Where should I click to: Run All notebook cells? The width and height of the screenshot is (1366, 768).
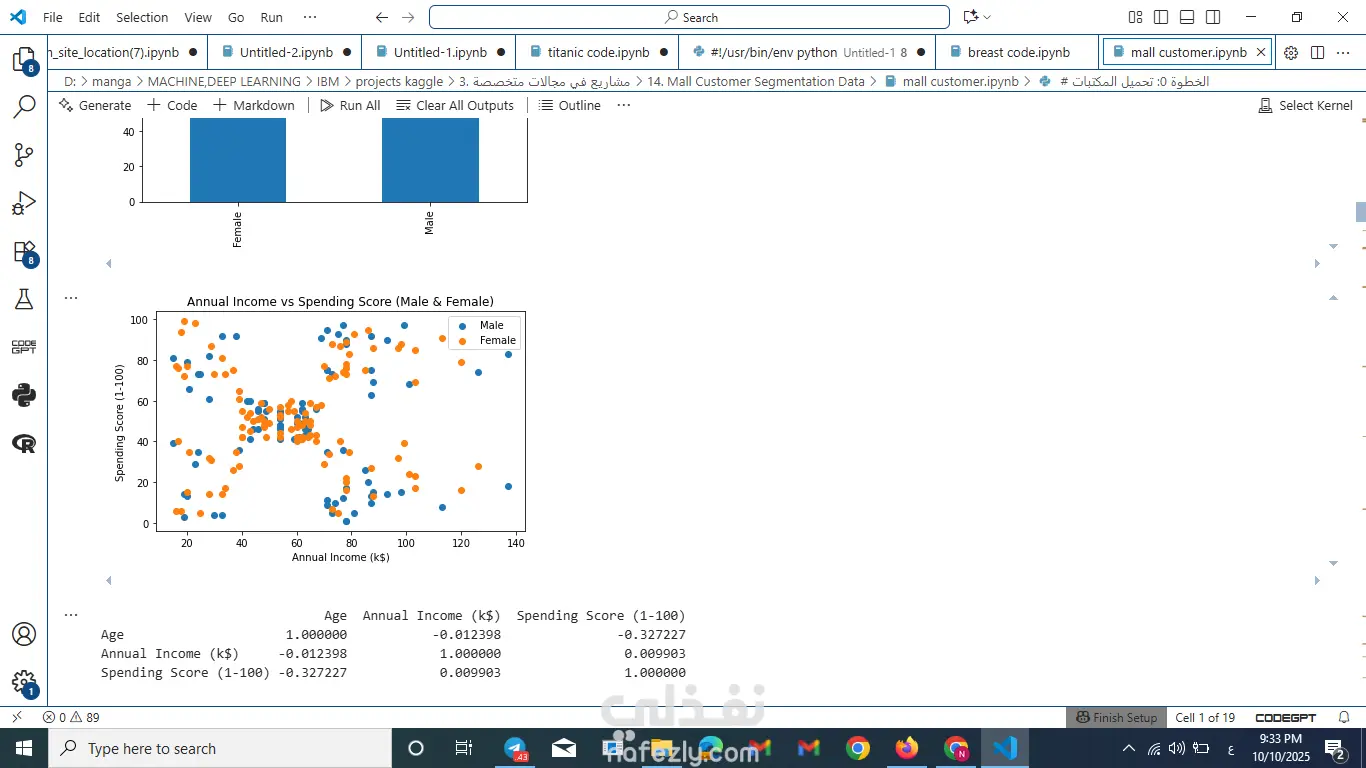350,105
